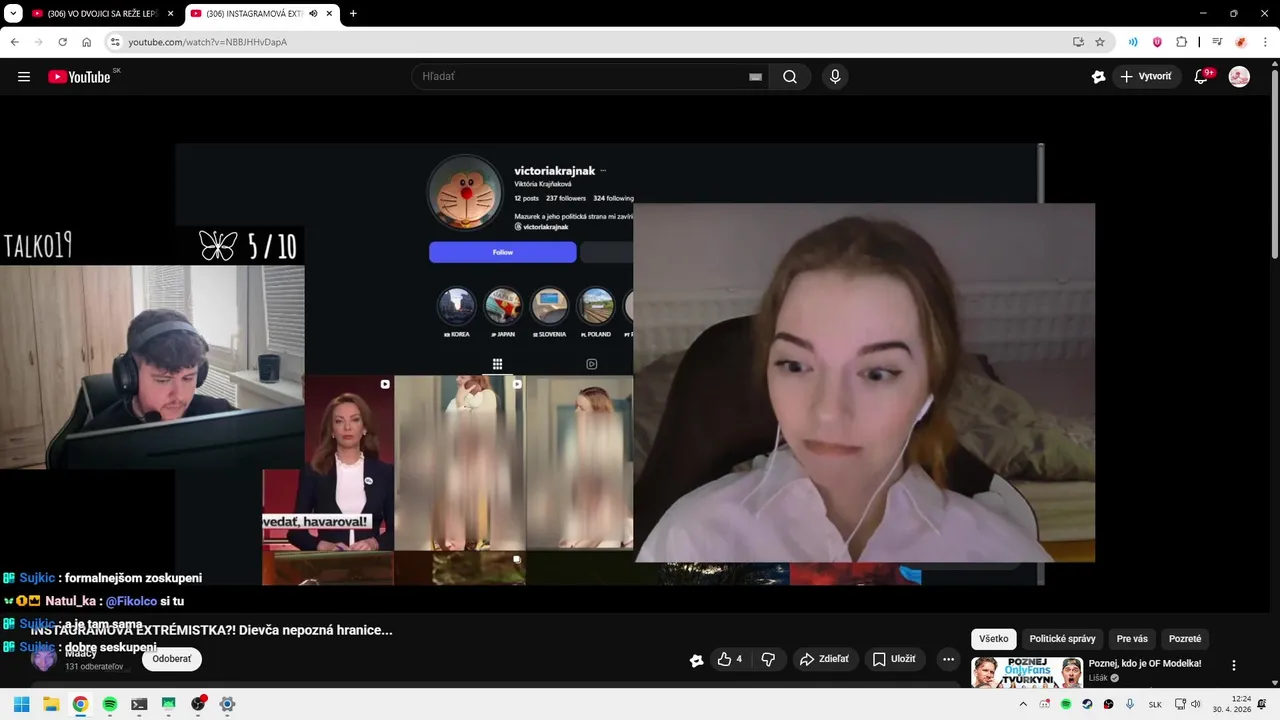The width and height of the screenshot is (1280, 720).
Task: Click the sparkle Ask icon beside like button
Action: [x=697, y=660]
